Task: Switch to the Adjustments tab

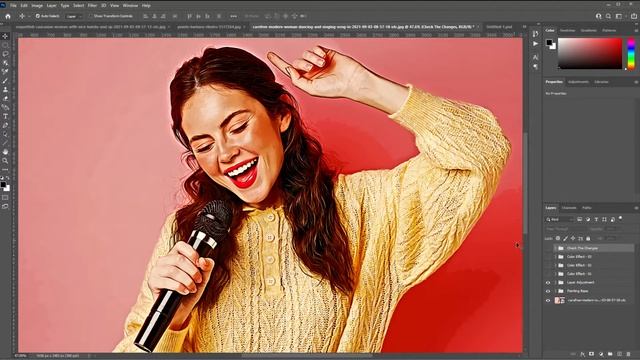Action: coord(578,82)
